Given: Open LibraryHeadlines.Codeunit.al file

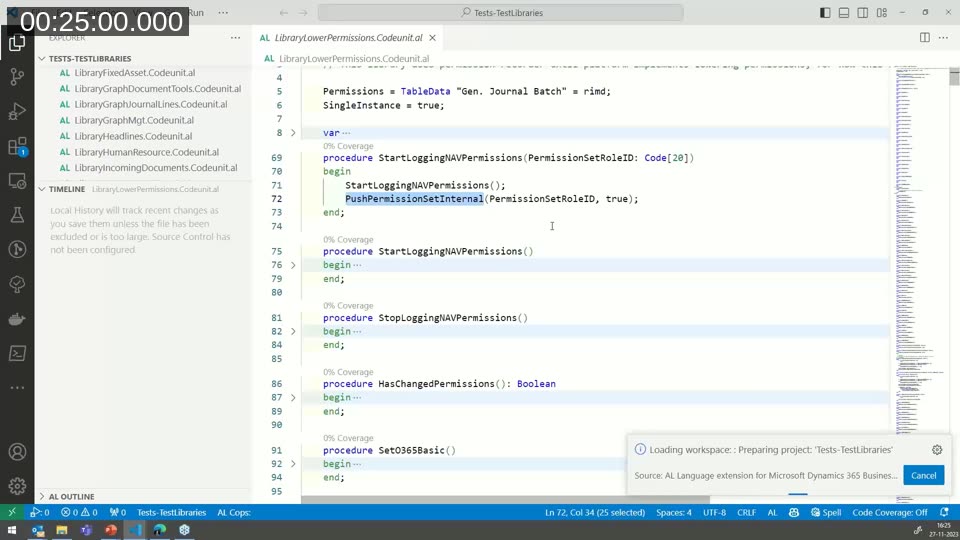Looking at the screenshot, I should 133,137.
